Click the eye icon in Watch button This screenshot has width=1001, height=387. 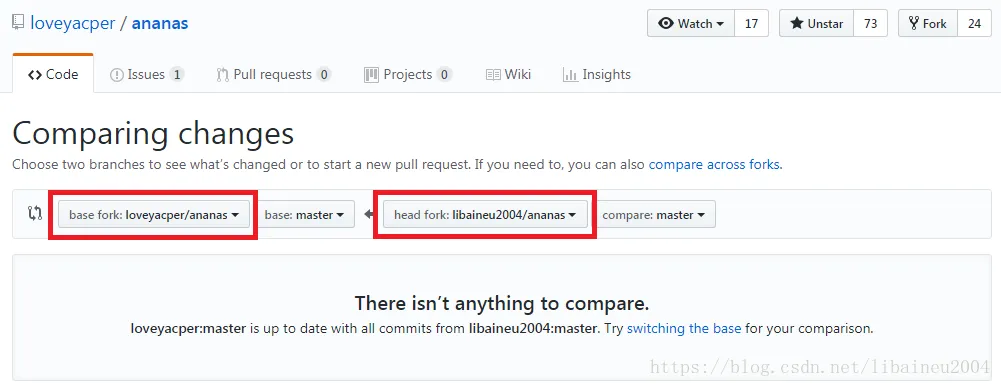666,24
